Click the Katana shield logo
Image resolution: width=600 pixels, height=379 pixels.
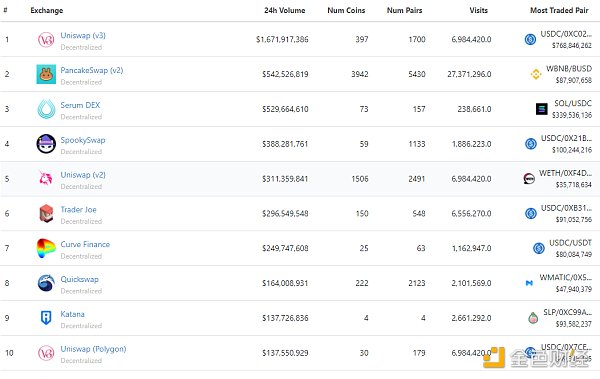coord(46,318)
